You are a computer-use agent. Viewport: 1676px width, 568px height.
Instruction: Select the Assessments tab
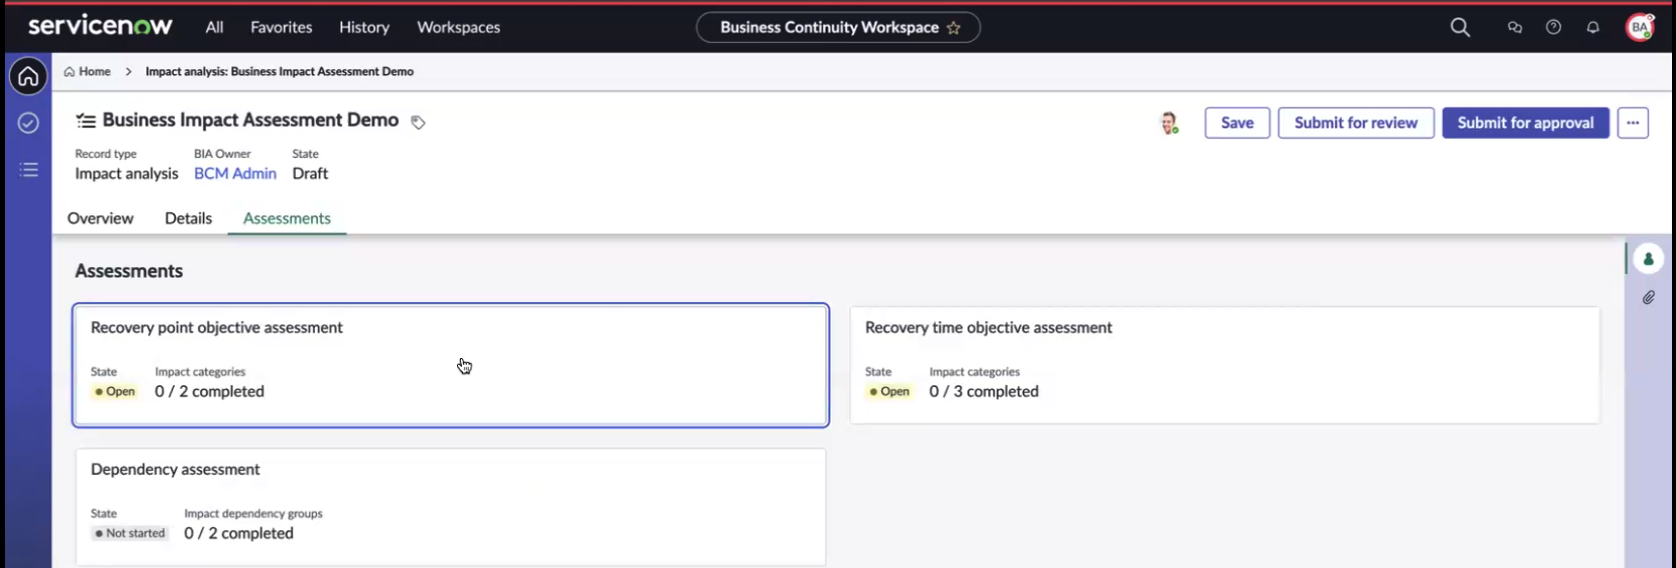coord(287,218)
